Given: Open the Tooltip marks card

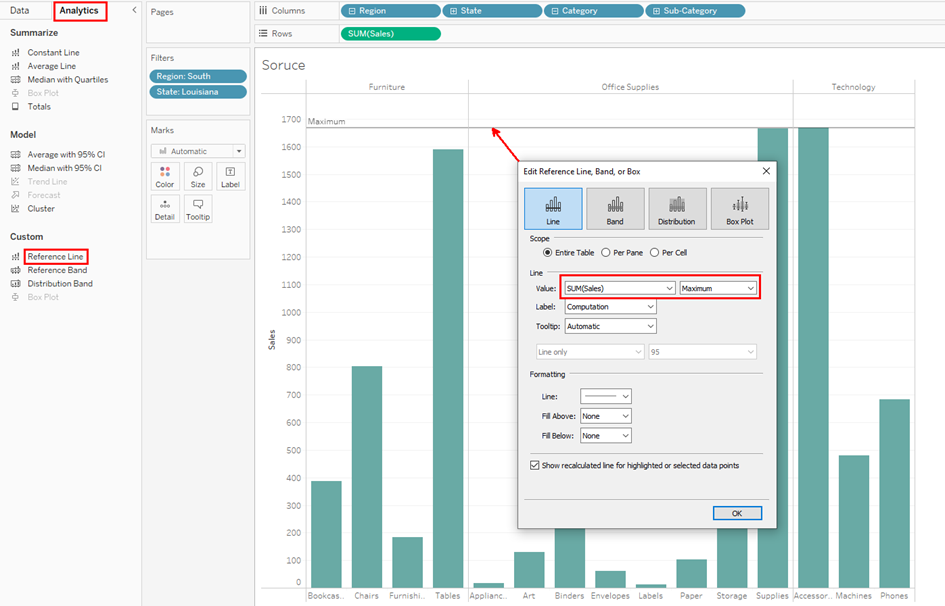Looking at the screenshot, I should (x=198, y=209).
